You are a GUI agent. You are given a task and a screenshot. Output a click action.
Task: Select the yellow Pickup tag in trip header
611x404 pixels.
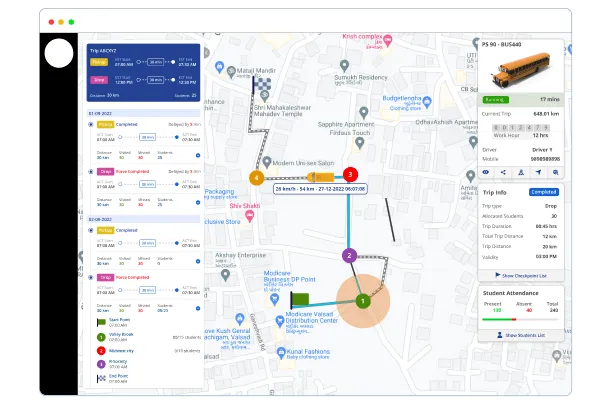pyautogui.click(x=99, y=61)
